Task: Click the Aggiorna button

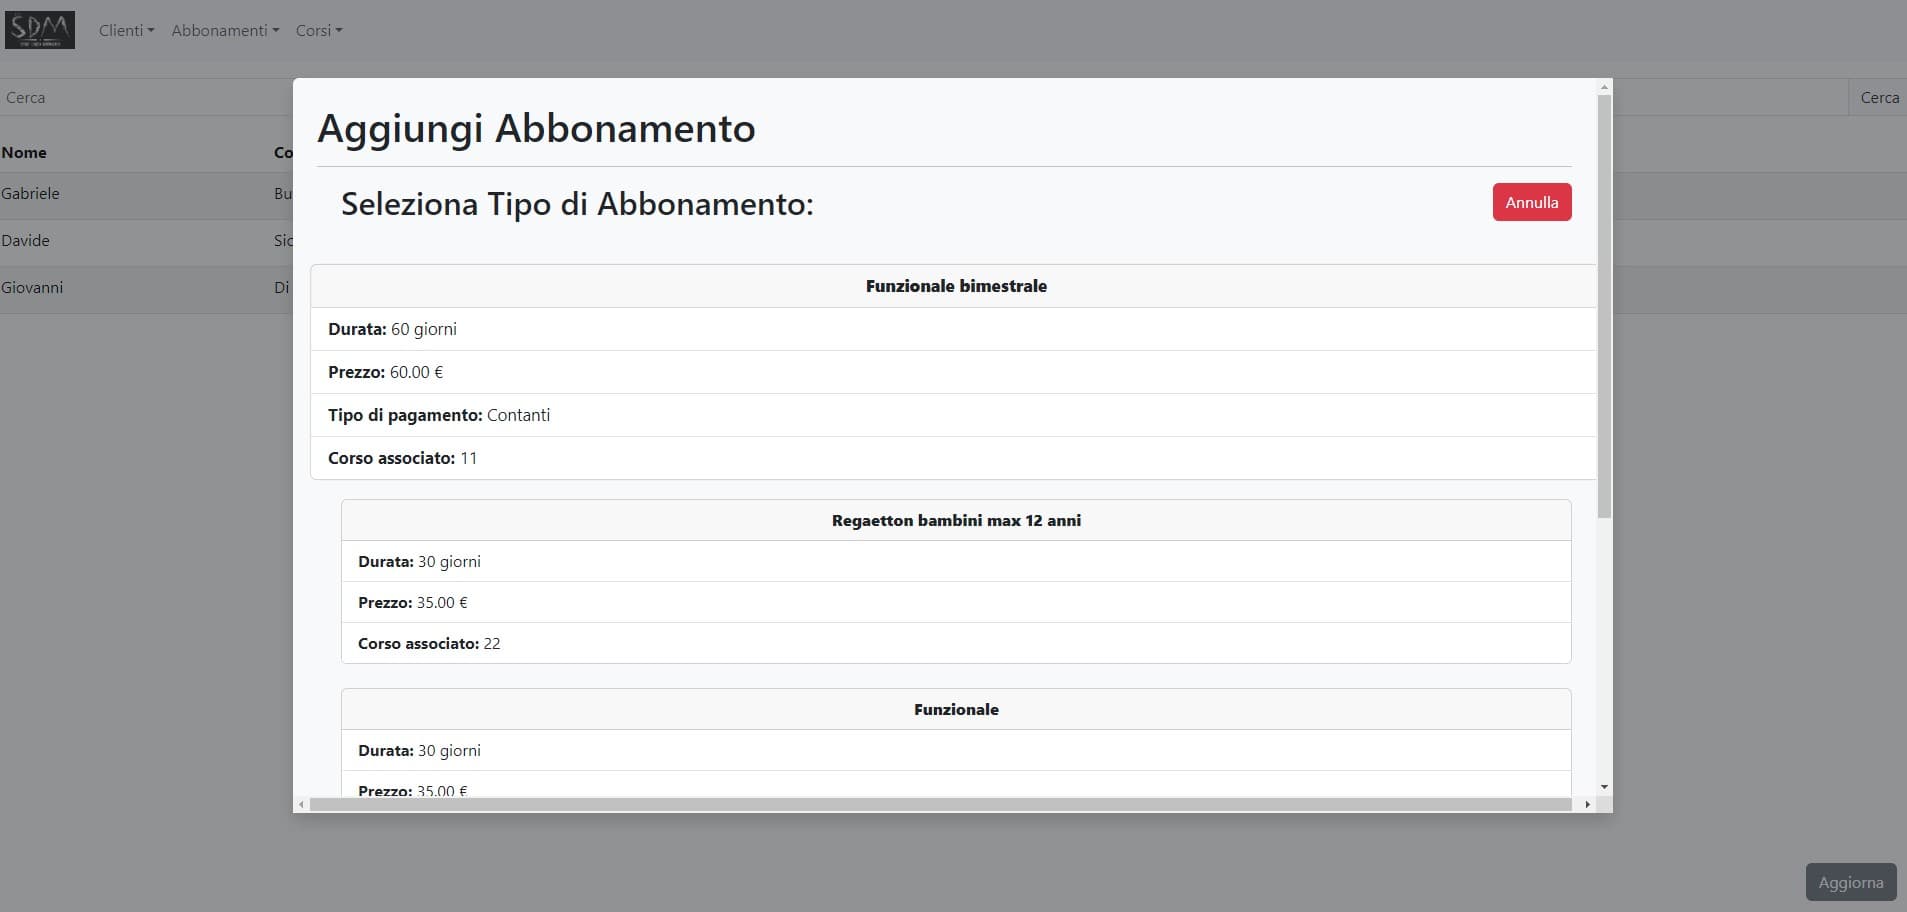Action: (1850, 881)
